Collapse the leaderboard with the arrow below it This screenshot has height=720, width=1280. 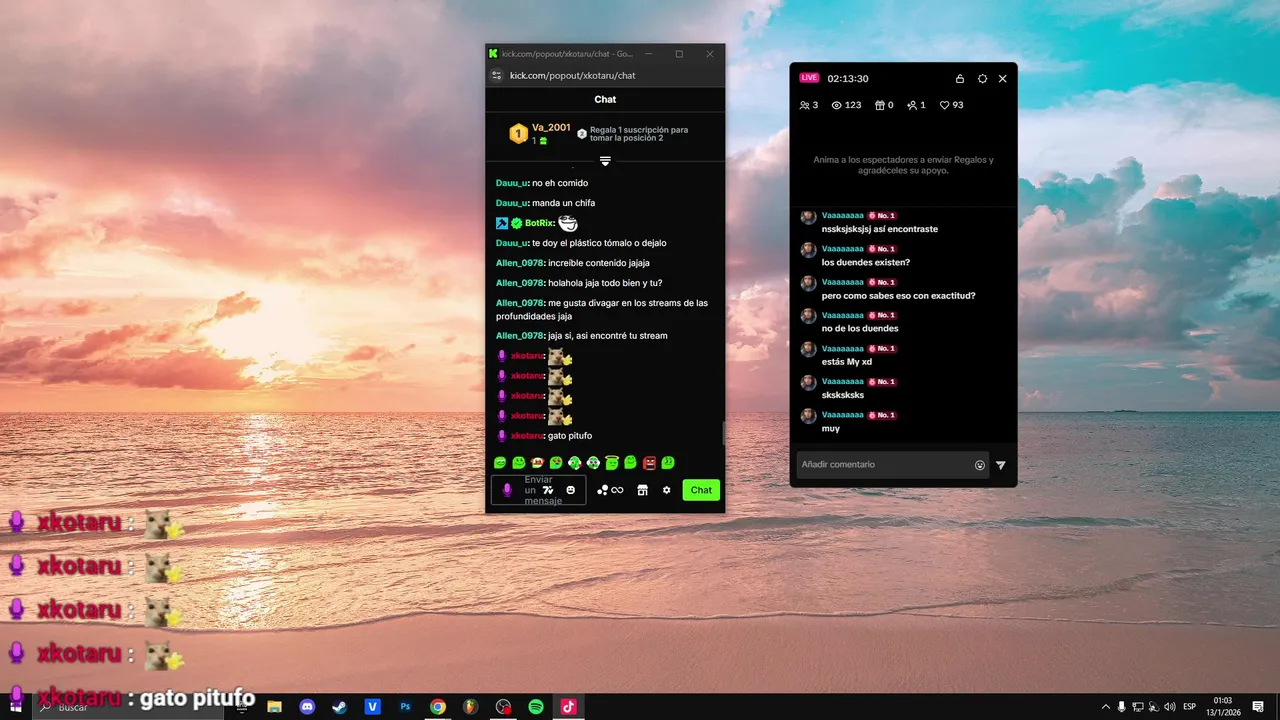[x=605, y=161]
